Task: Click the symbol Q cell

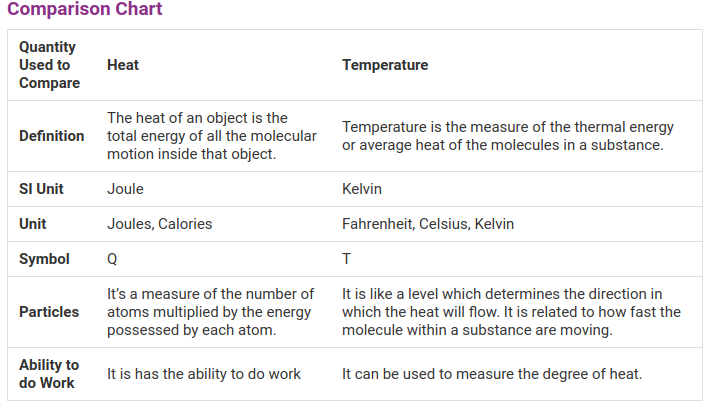Action: click(112, 259)
